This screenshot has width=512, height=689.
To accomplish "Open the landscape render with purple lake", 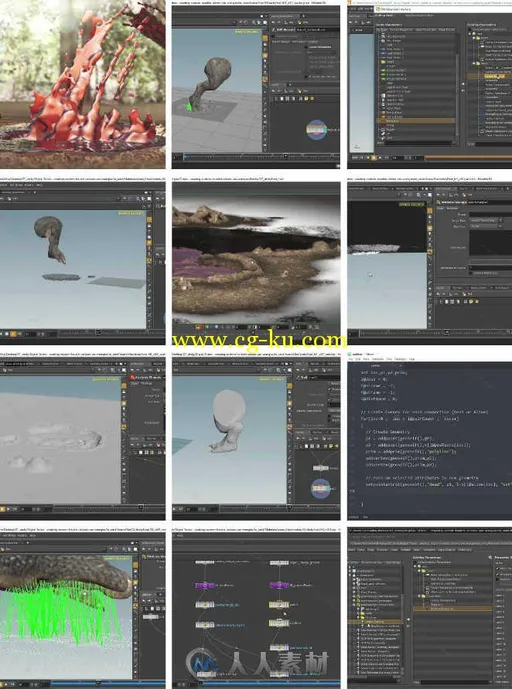I will click(x=256, y=259).
